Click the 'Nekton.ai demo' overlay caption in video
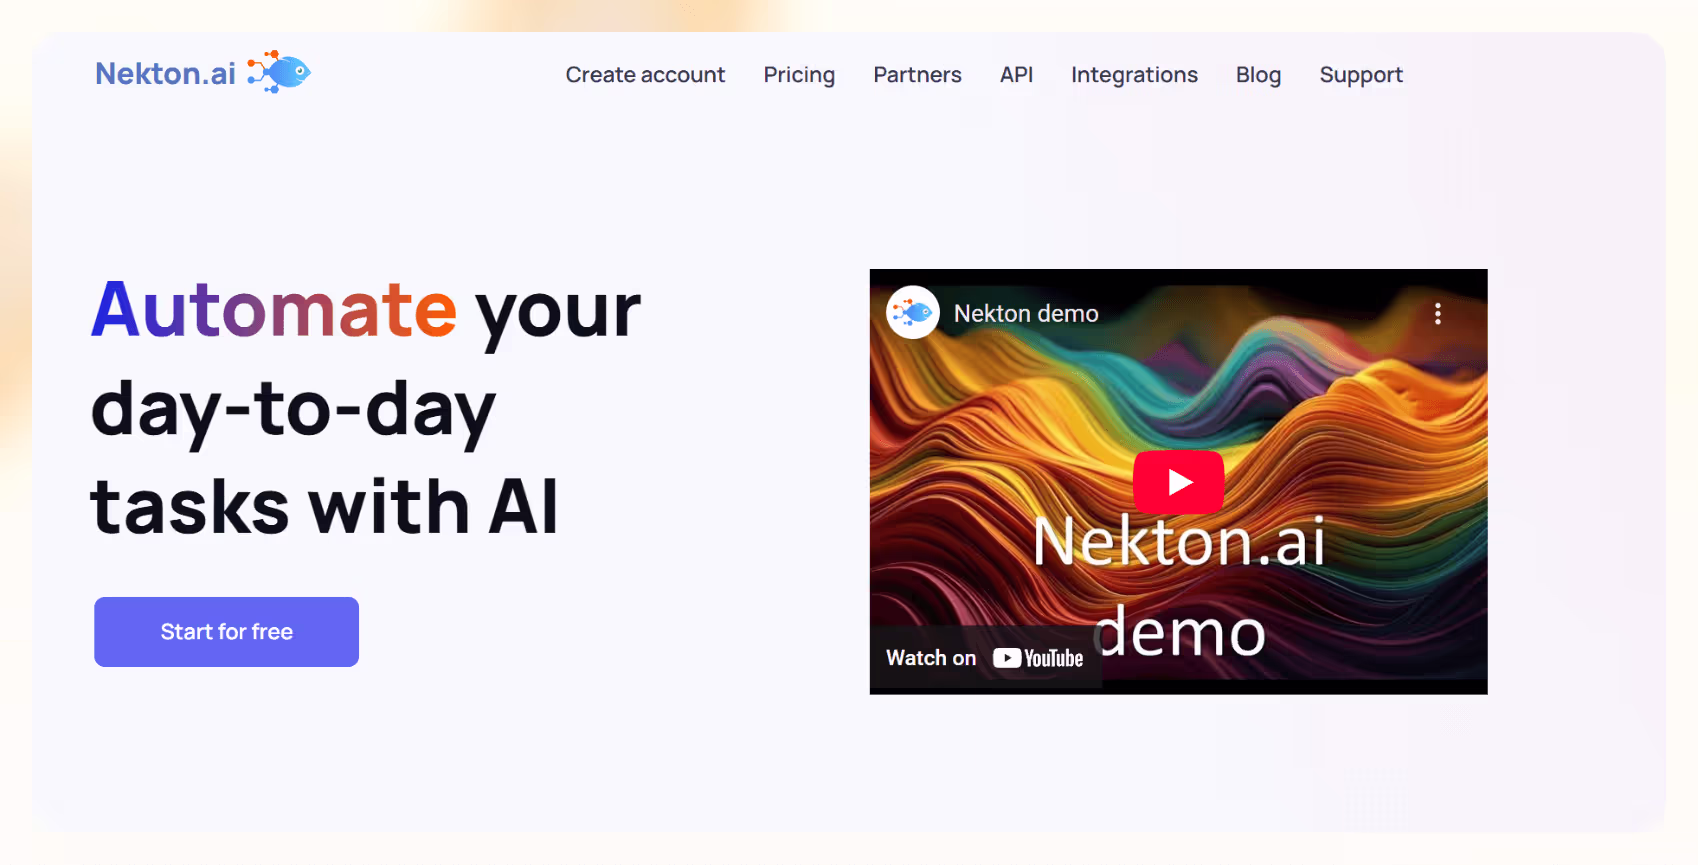This screenshot has height=865, width=1698. 1179,587
